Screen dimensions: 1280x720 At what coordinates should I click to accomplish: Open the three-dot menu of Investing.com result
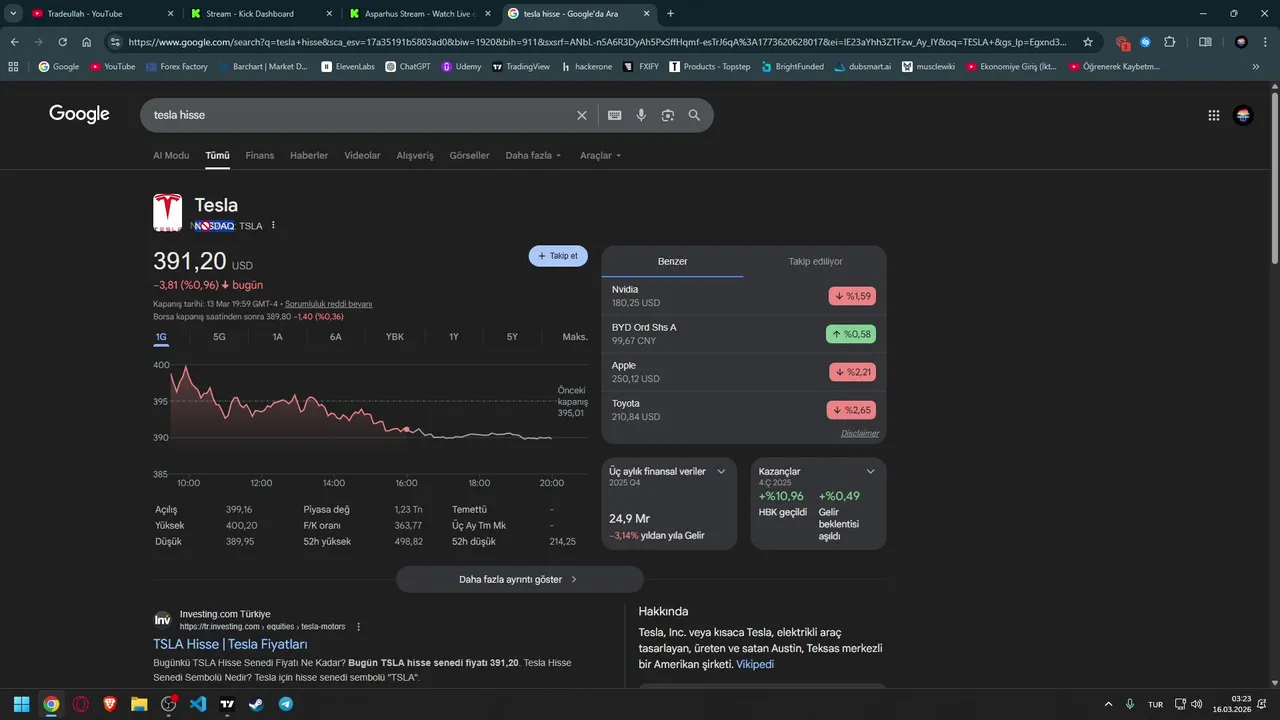coord(359,627)
